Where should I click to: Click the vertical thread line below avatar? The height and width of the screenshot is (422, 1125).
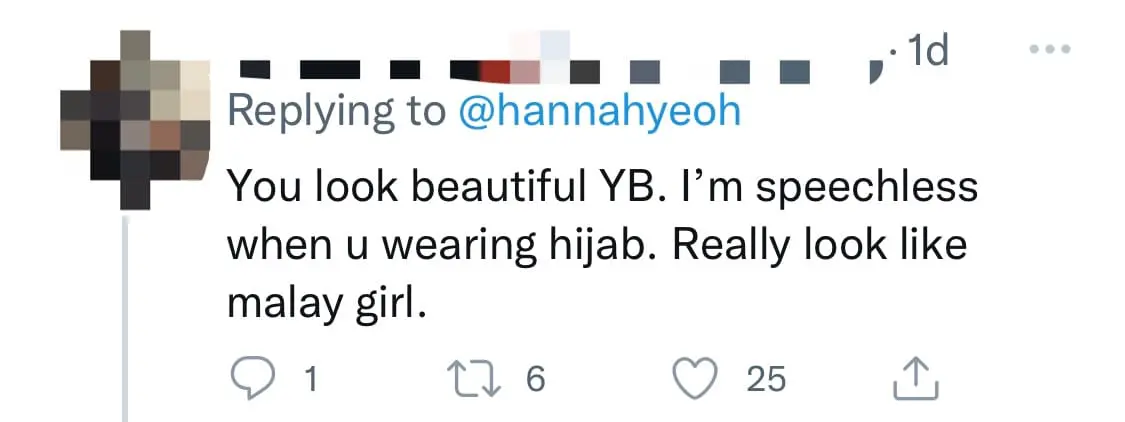click(125, 320)
